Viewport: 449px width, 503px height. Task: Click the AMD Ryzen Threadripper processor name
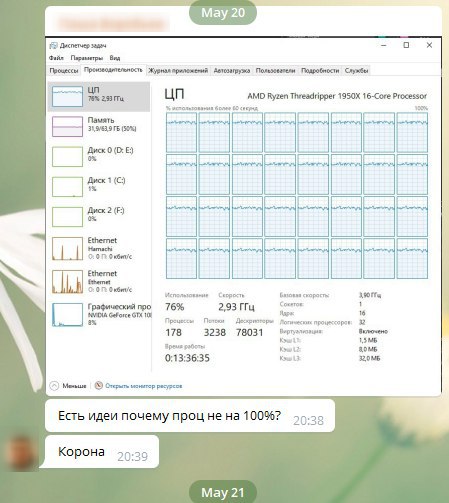337,96
